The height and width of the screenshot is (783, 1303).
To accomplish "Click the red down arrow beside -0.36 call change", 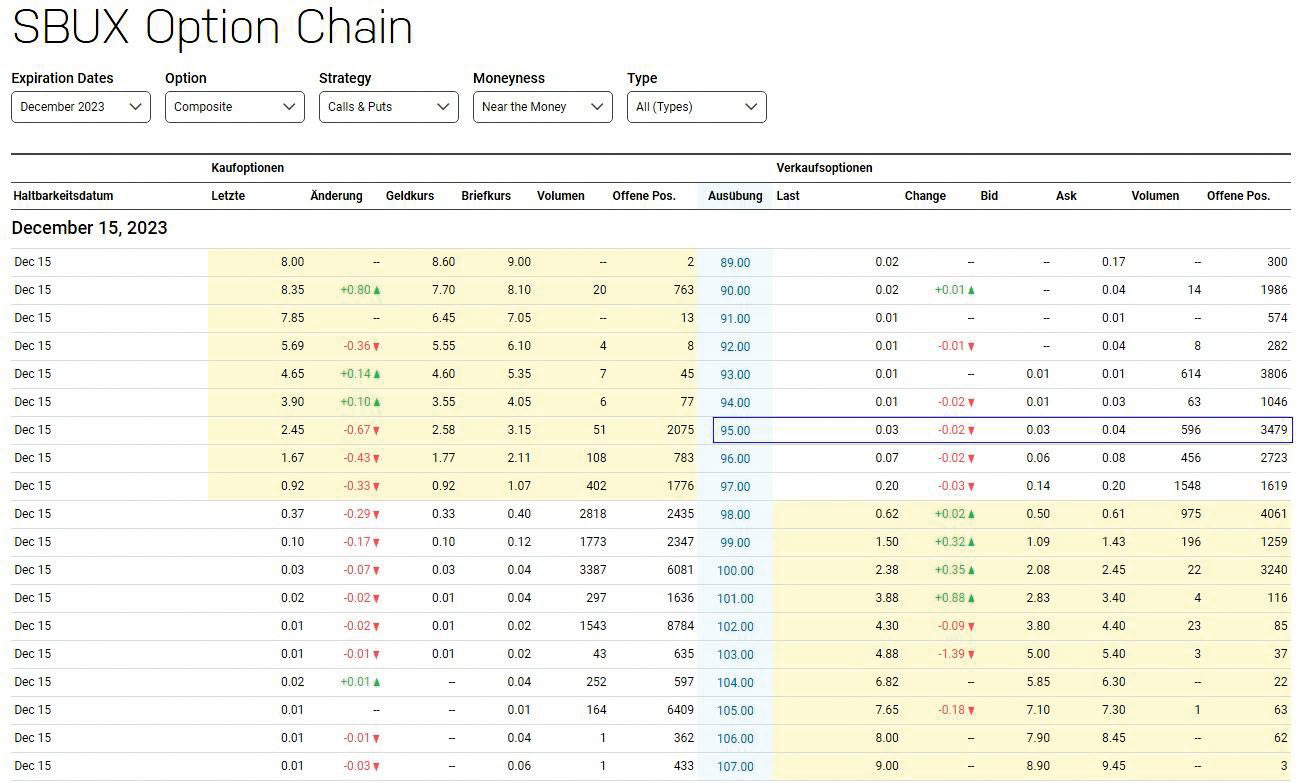I will (377, 346).
